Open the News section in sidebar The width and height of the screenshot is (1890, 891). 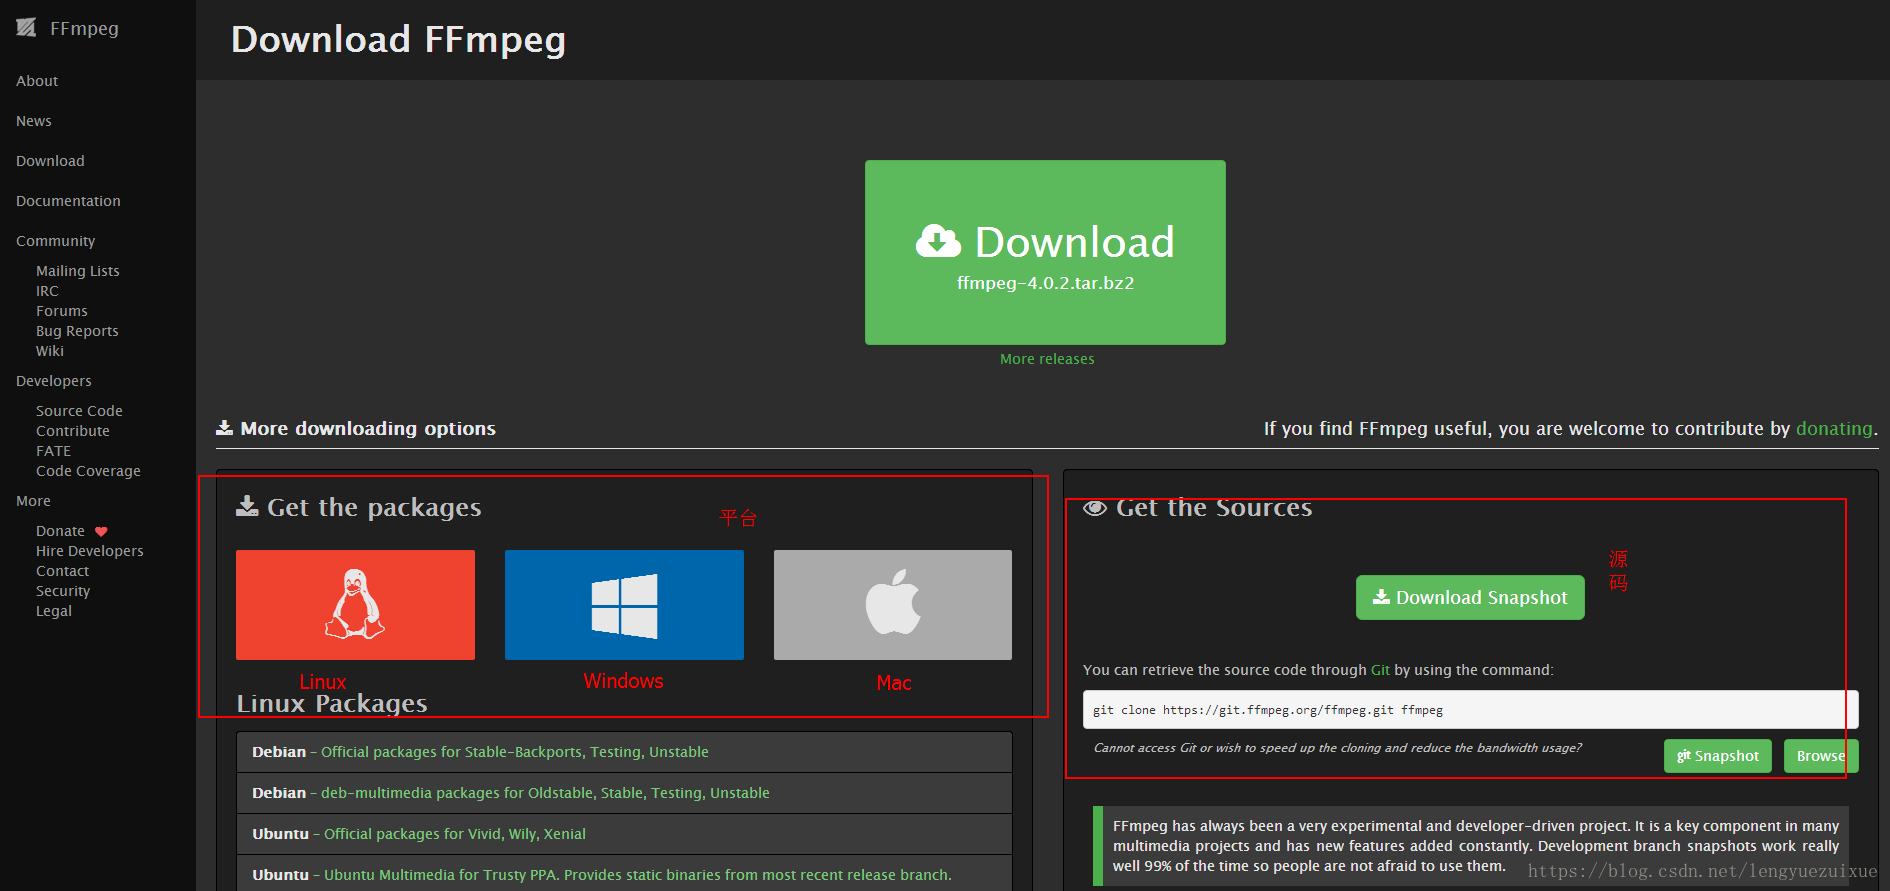click(x=34, y=121)
